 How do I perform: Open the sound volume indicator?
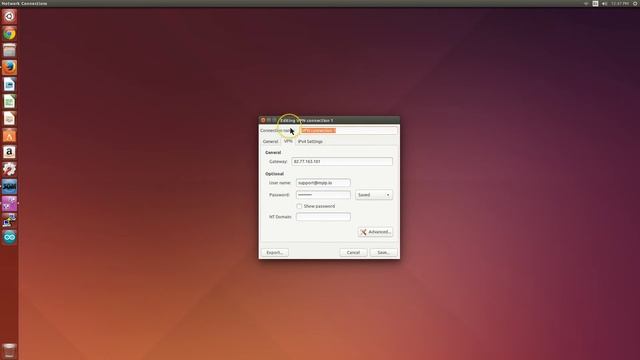[x=604, y=3]
